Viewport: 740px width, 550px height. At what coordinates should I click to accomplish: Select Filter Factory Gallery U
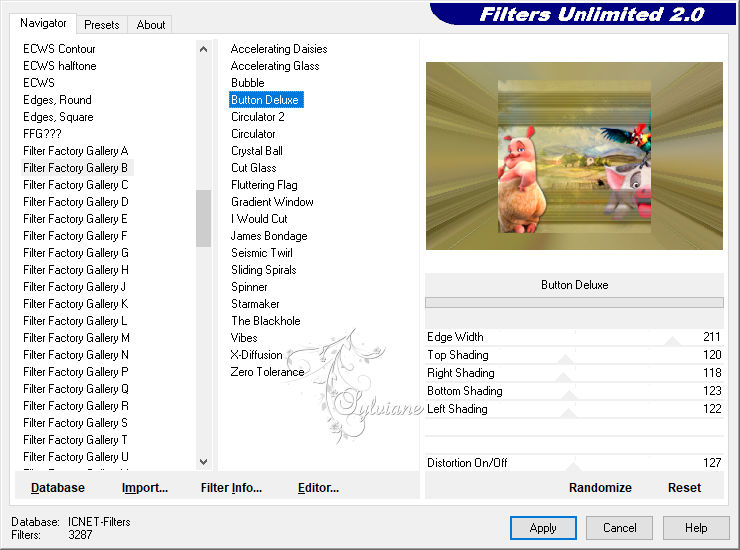(x=76, y=457)
